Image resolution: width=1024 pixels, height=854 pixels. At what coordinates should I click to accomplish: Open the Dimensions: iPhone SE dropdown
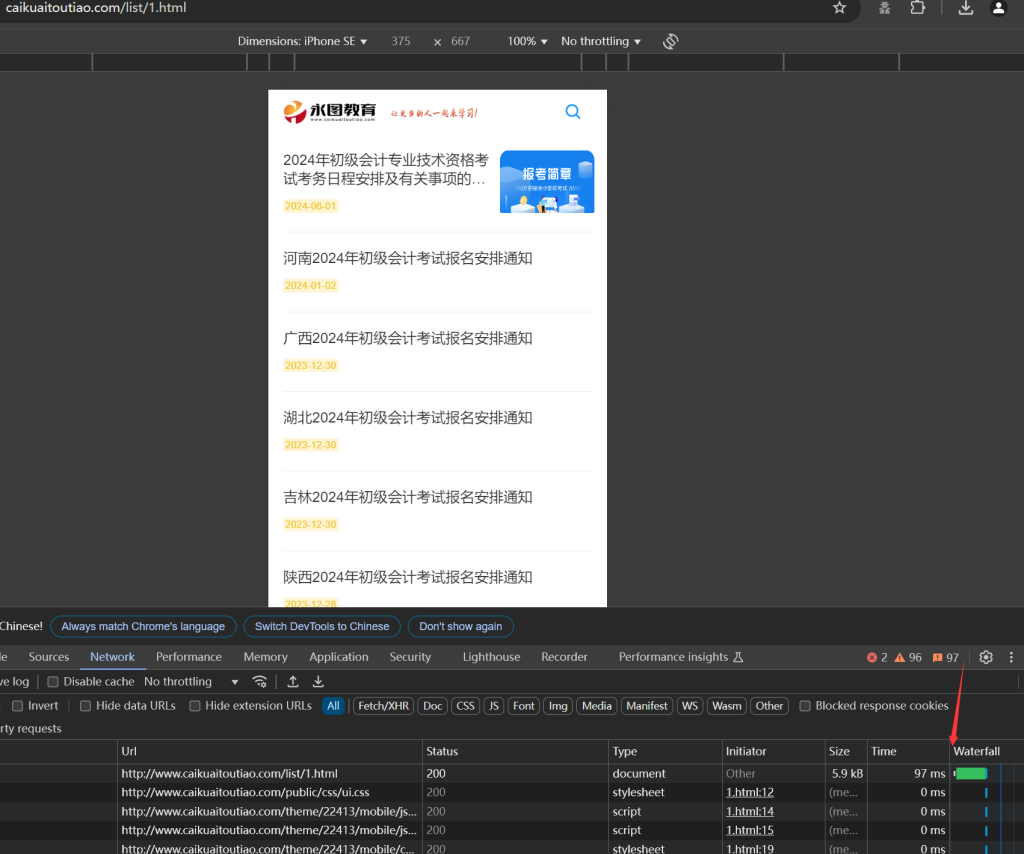pos(302,41)
